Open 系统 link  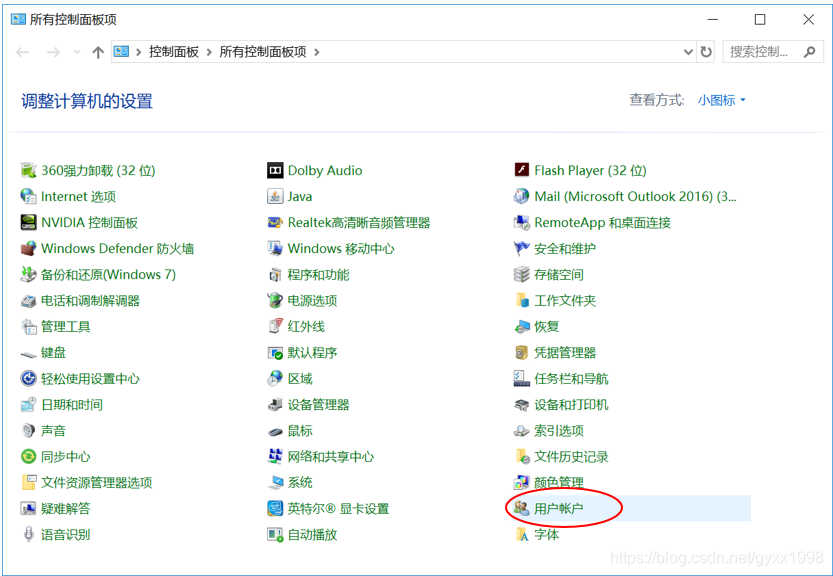click(300, 482)
